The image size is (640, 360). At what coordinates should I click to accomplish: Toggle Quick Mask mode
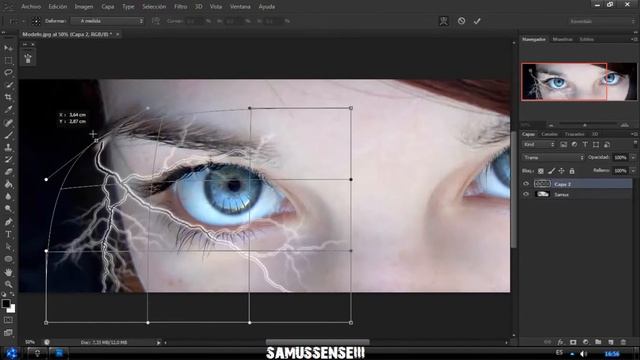pos(8,320)
